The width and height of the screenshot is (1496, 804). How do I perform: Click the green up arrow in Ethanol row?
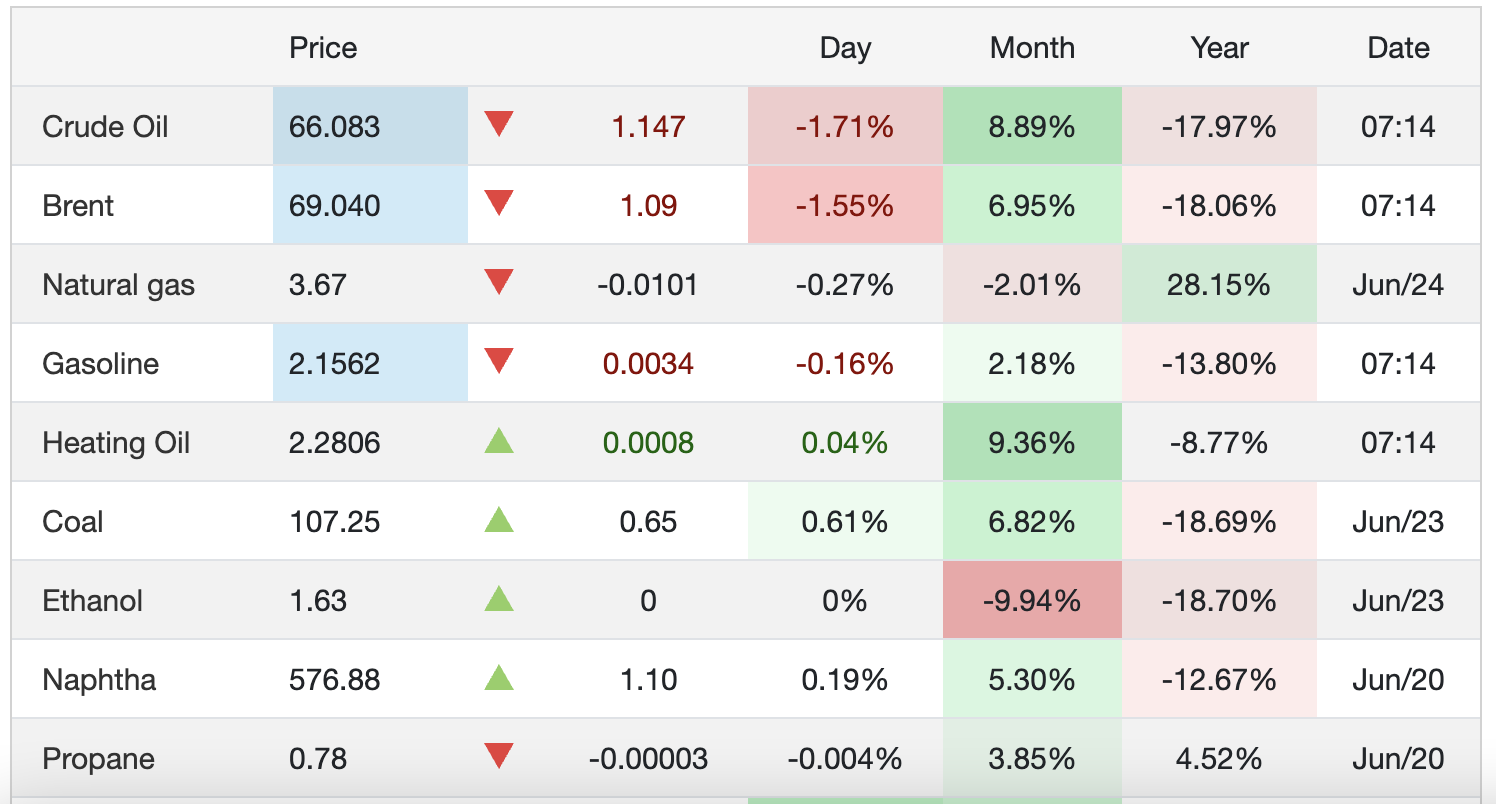click(498, 599)
